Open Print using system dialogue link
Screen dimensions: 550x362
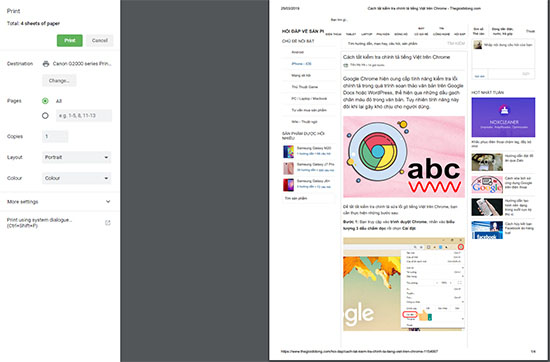[x=39, y=223]
